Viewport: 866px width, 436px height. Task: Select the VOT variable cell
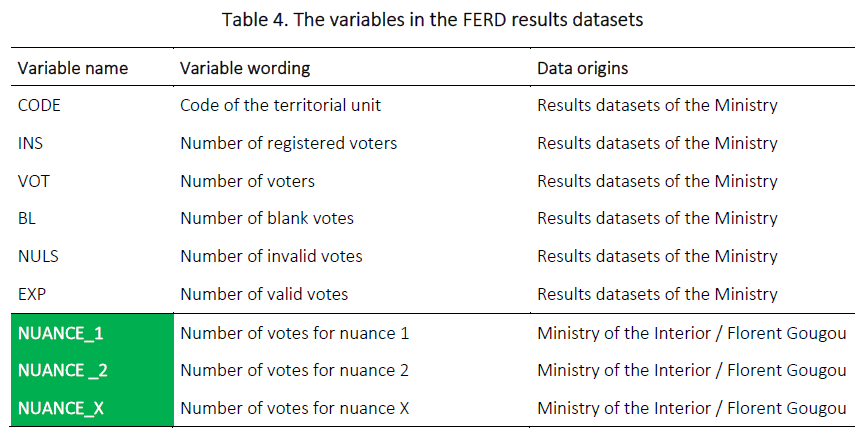pos(33,181)
